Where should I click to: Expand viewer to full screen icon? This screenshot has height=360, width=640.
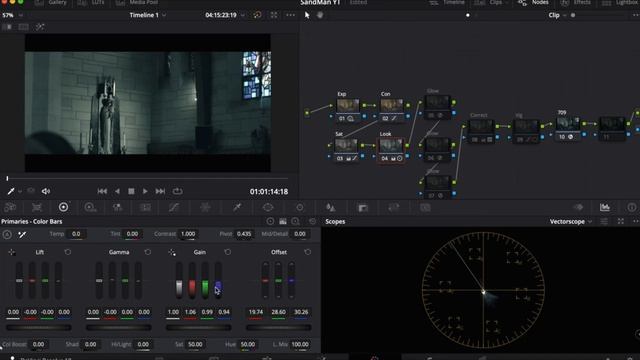click(x=274, y=15)
